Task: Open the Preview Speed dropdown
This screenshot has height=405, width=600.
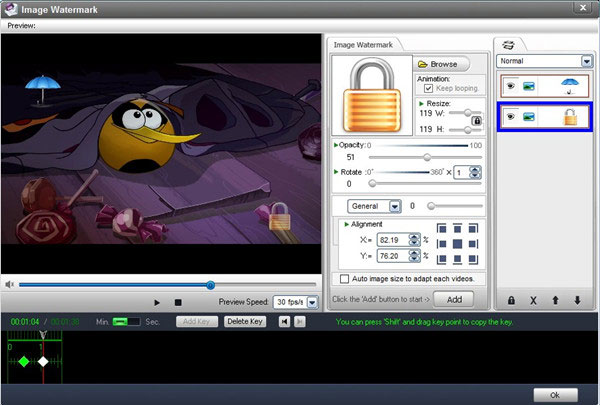Action: (x=312, y=302)
